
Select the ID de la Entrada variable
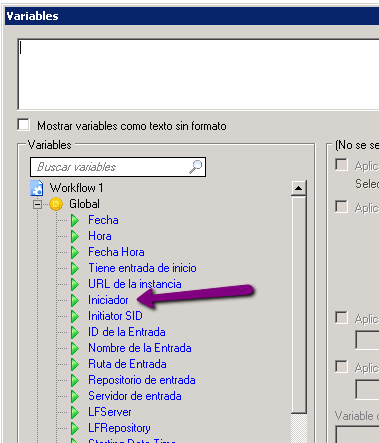click(x=127, y=332)
